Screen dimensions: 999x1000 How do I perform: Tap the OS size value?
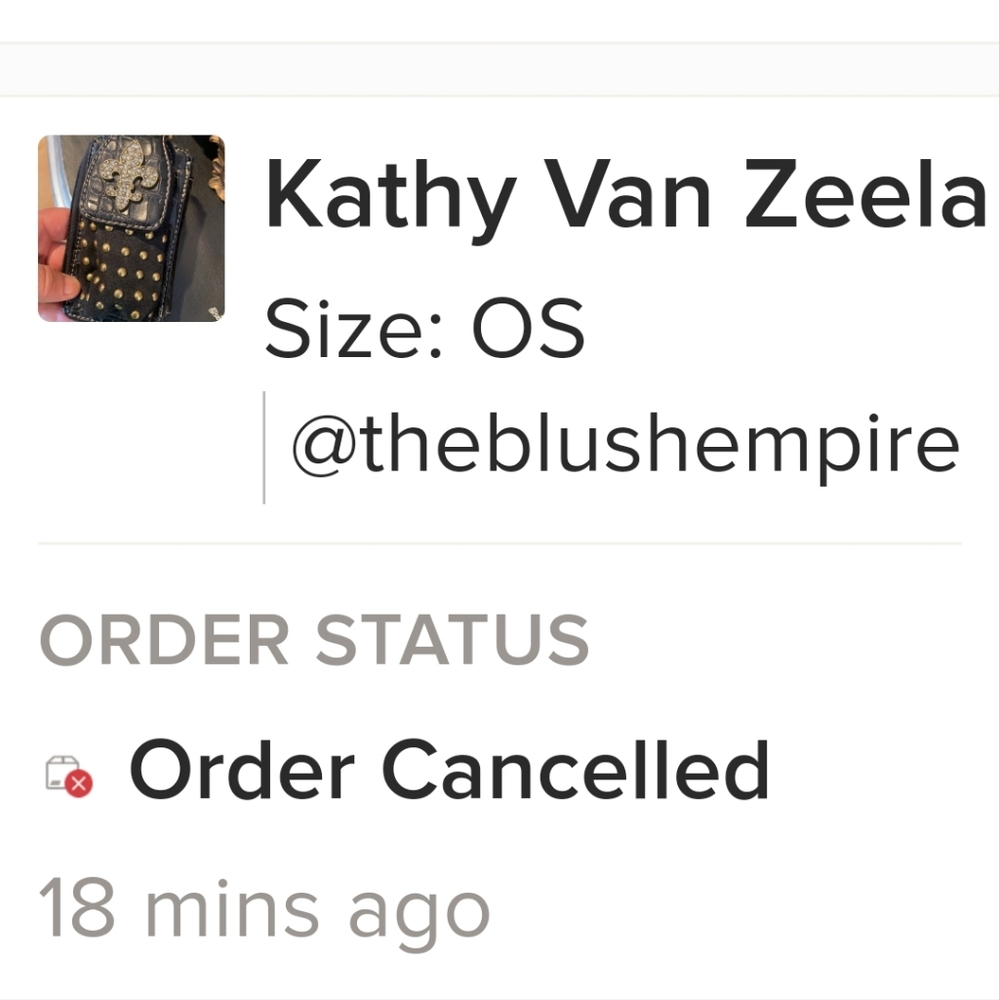[x=528, y=328]
